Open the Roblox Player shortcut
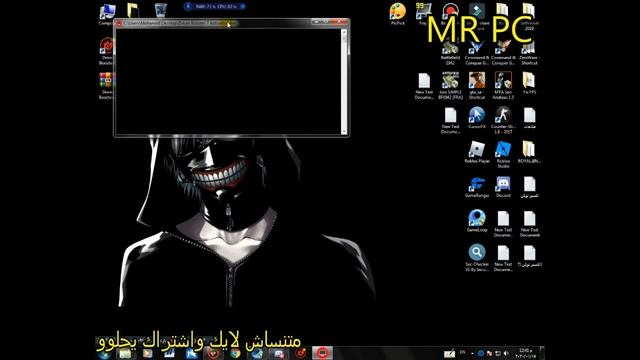 [477, 152]
